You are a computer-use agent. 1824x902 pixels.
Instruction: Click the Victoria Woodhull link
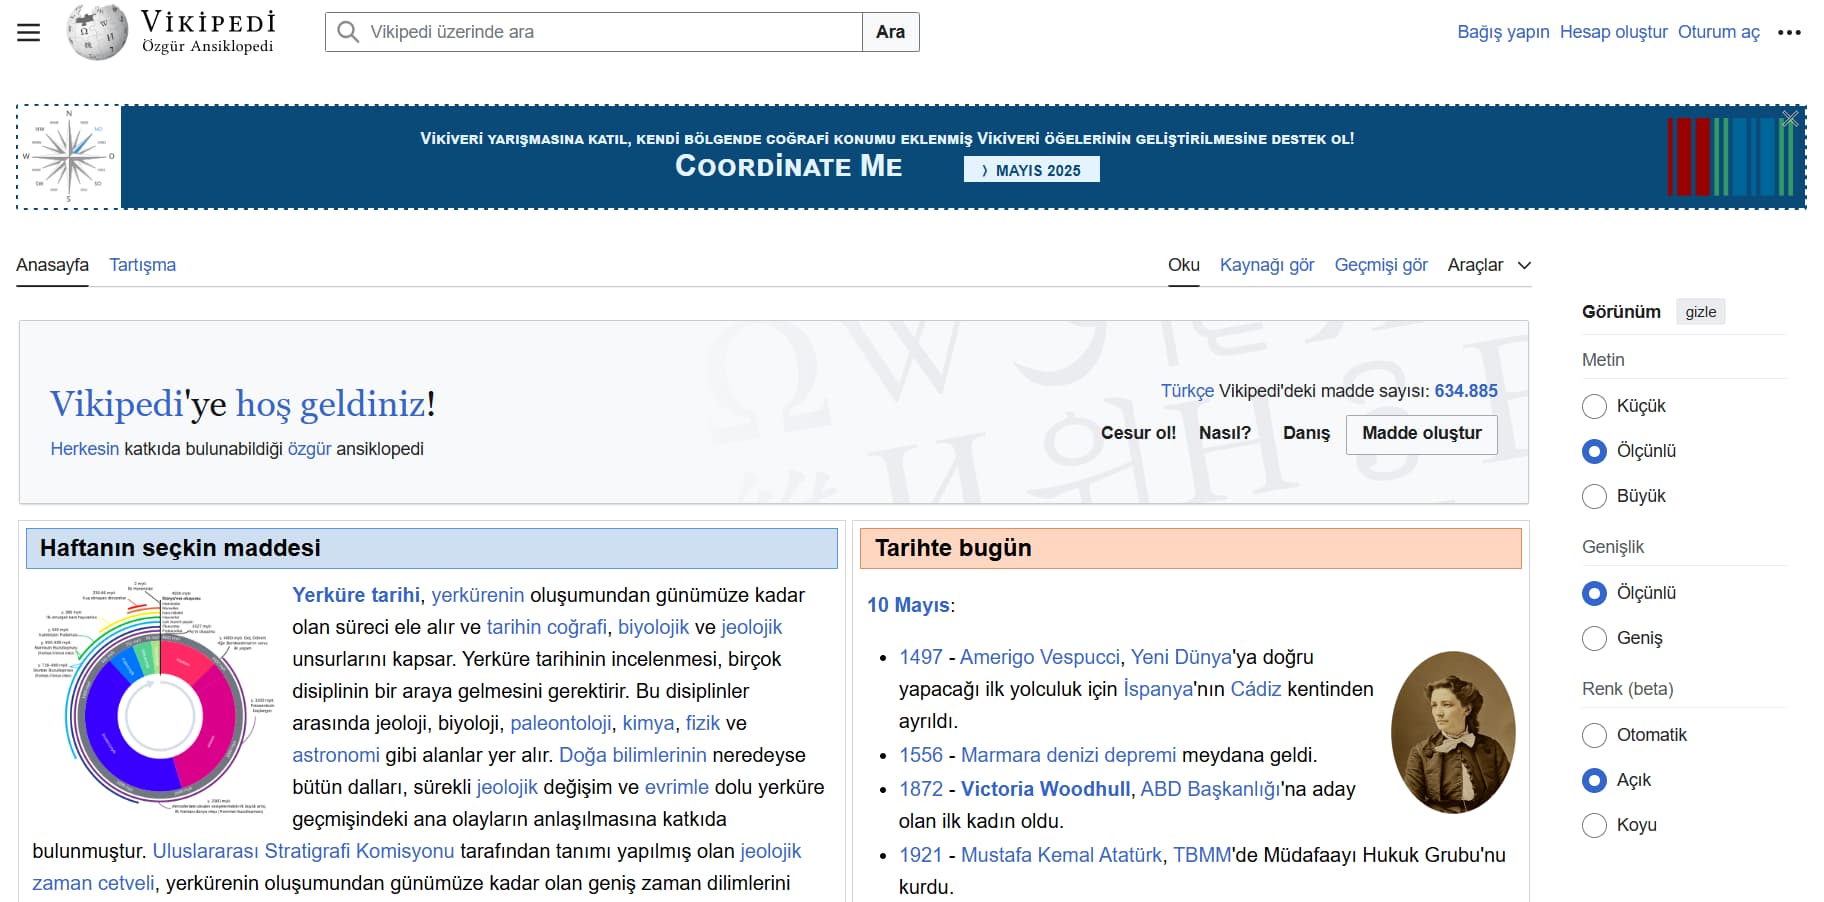1045,789
